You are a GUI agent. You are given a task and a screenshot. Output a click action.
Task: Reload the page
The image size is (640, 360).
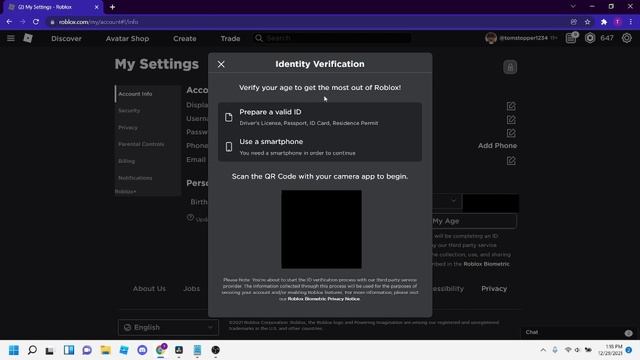36,22
